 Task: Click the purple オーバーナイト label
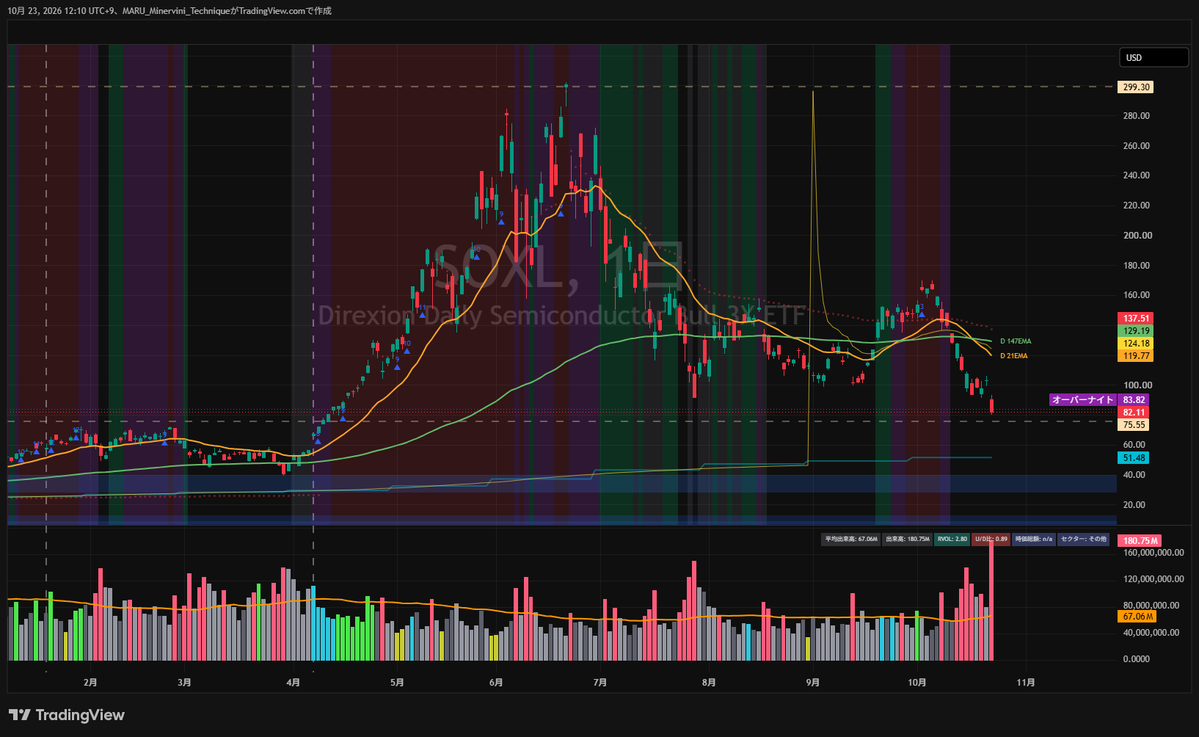[1083, 400]
